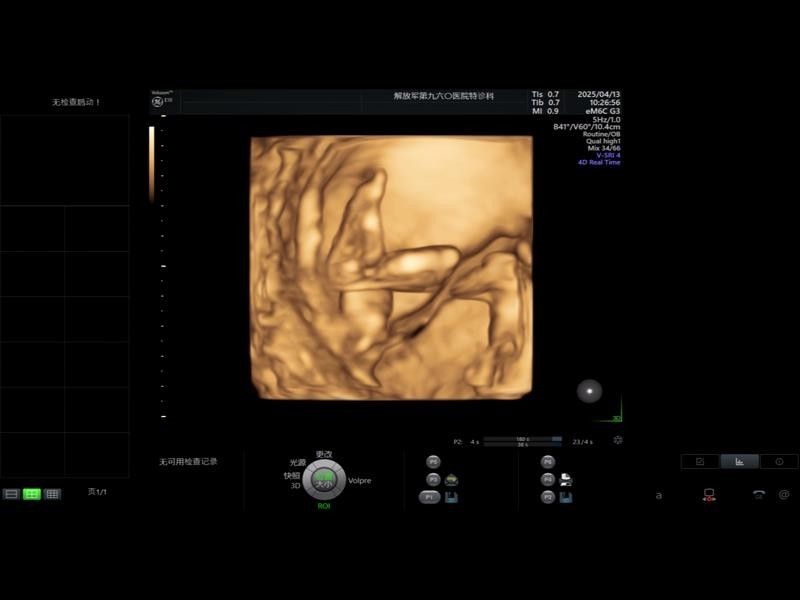Click the 'a' keyboard indicator
Screen dimensions: 800x600
(x=659, y=495)
